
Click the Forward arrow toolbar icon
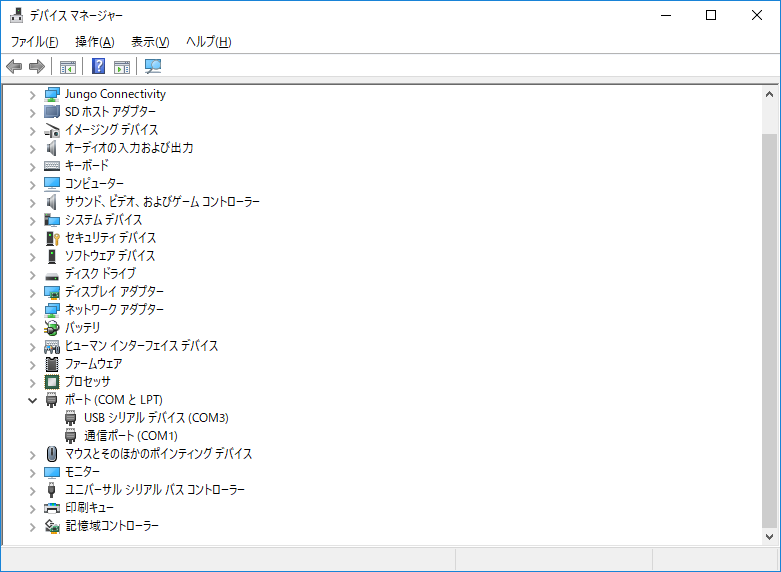coord(37,66)
